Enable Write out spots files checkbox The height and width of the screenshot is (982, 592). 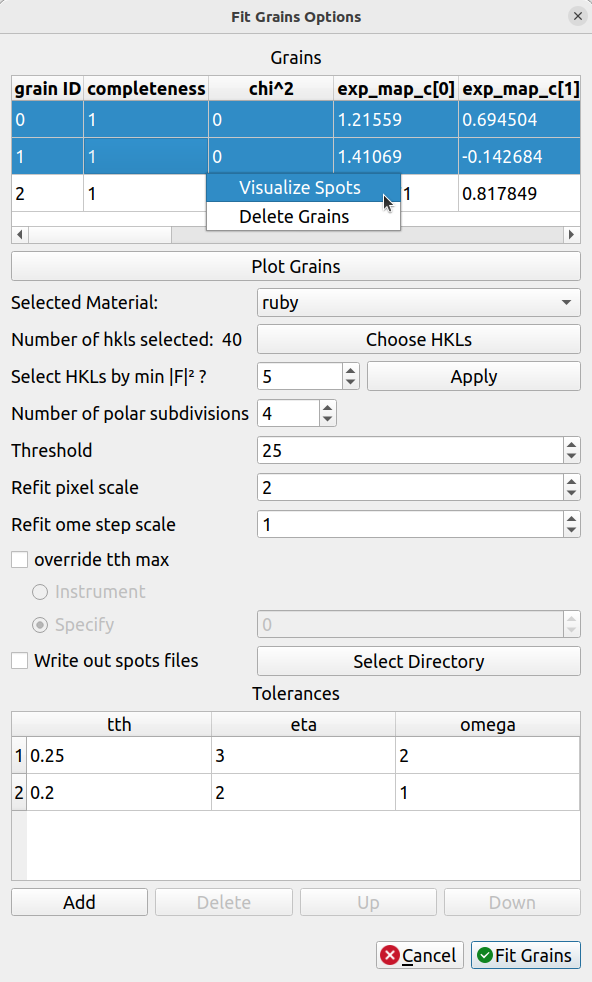pos(19,661)
